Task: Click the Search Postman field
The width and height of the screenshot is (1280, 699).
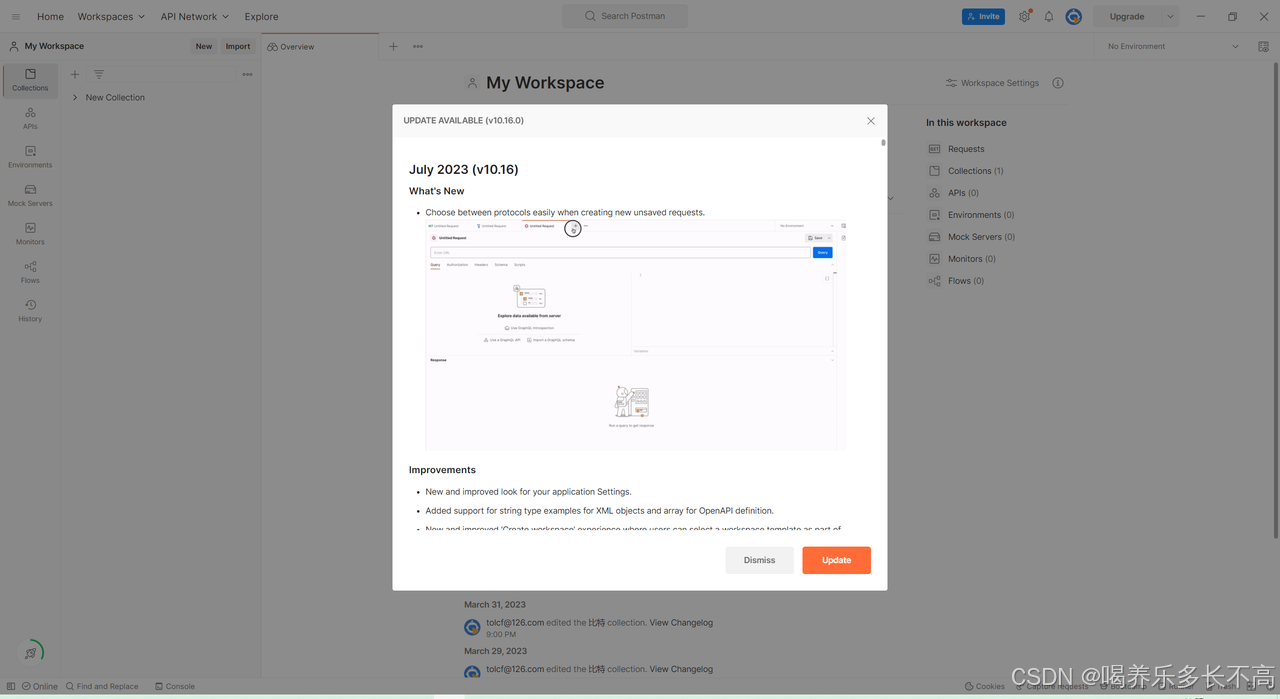Action: pos(625,16)
